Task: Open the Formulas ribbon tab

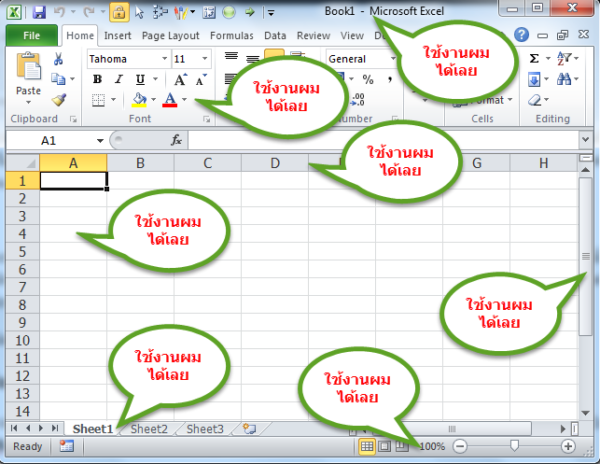Action: click(x=231, y=35)
